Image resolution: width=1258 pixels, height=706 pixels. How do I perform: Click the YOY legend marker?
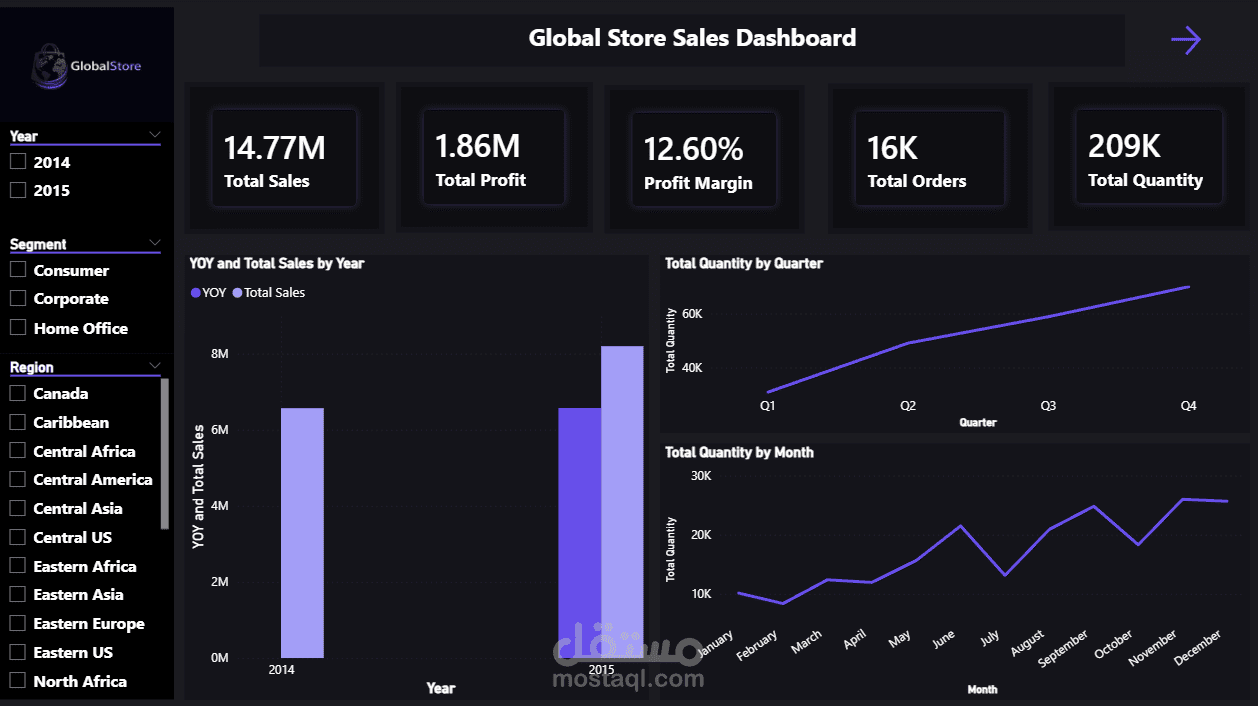195,292
